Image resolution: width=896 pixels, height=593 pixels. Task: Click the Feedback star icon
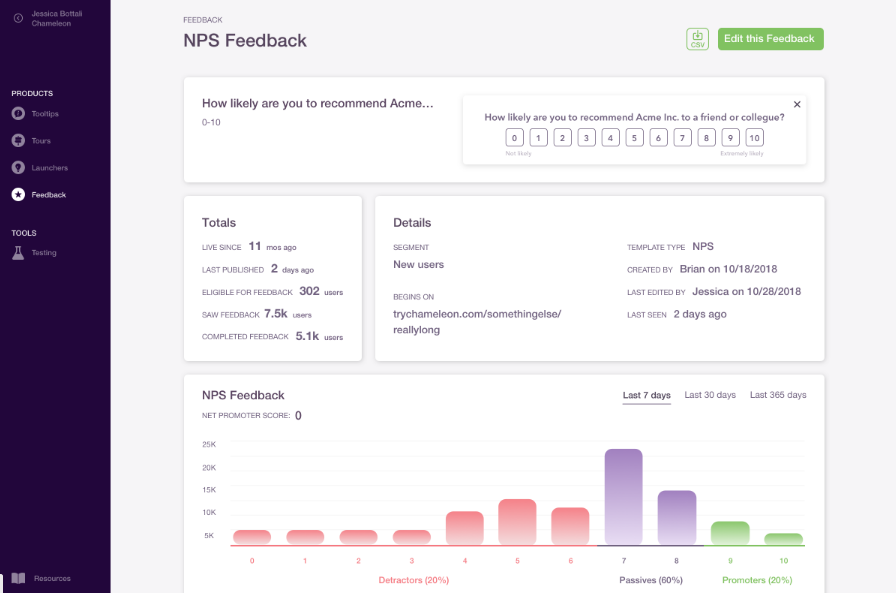tap(18, 195)
